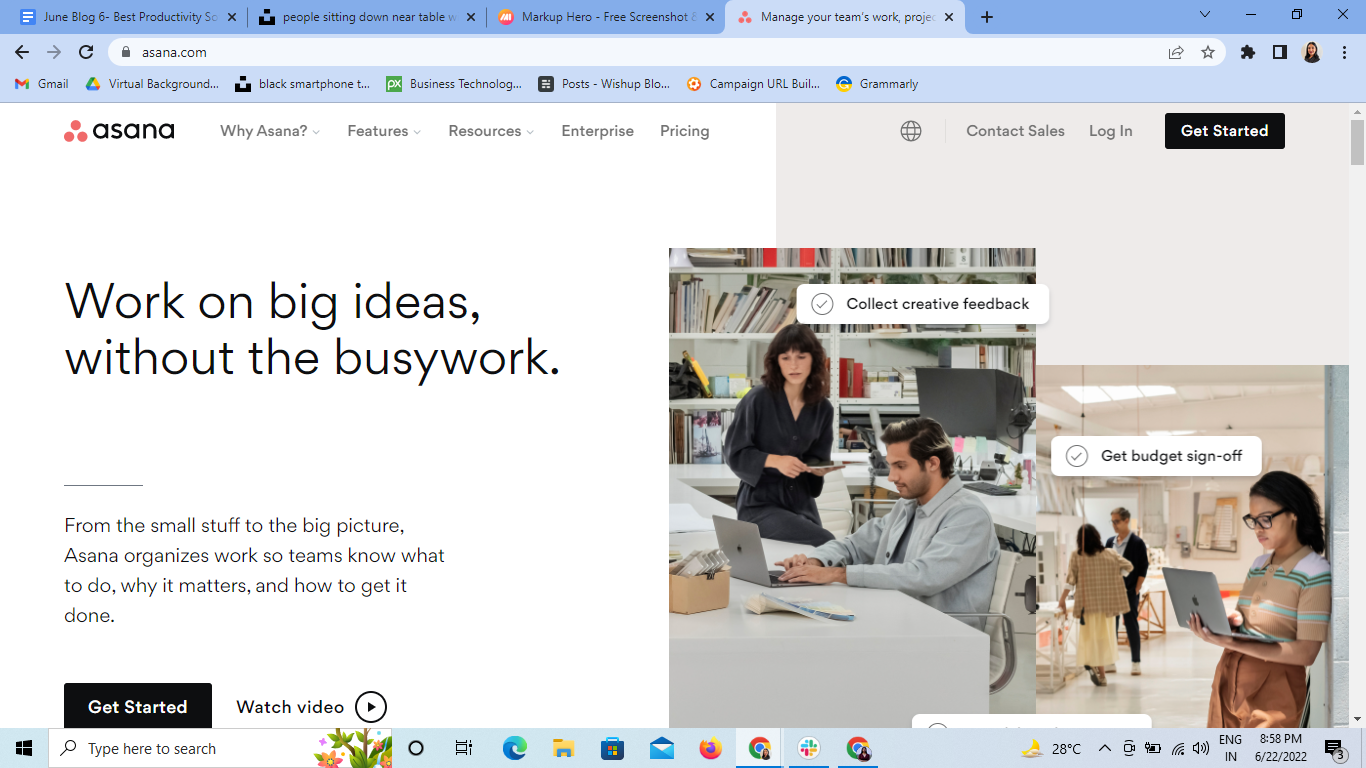This screenshot has width=1366, height=768.
Task: Open the Enterprise page link
Action: click(x=597, y=131)
